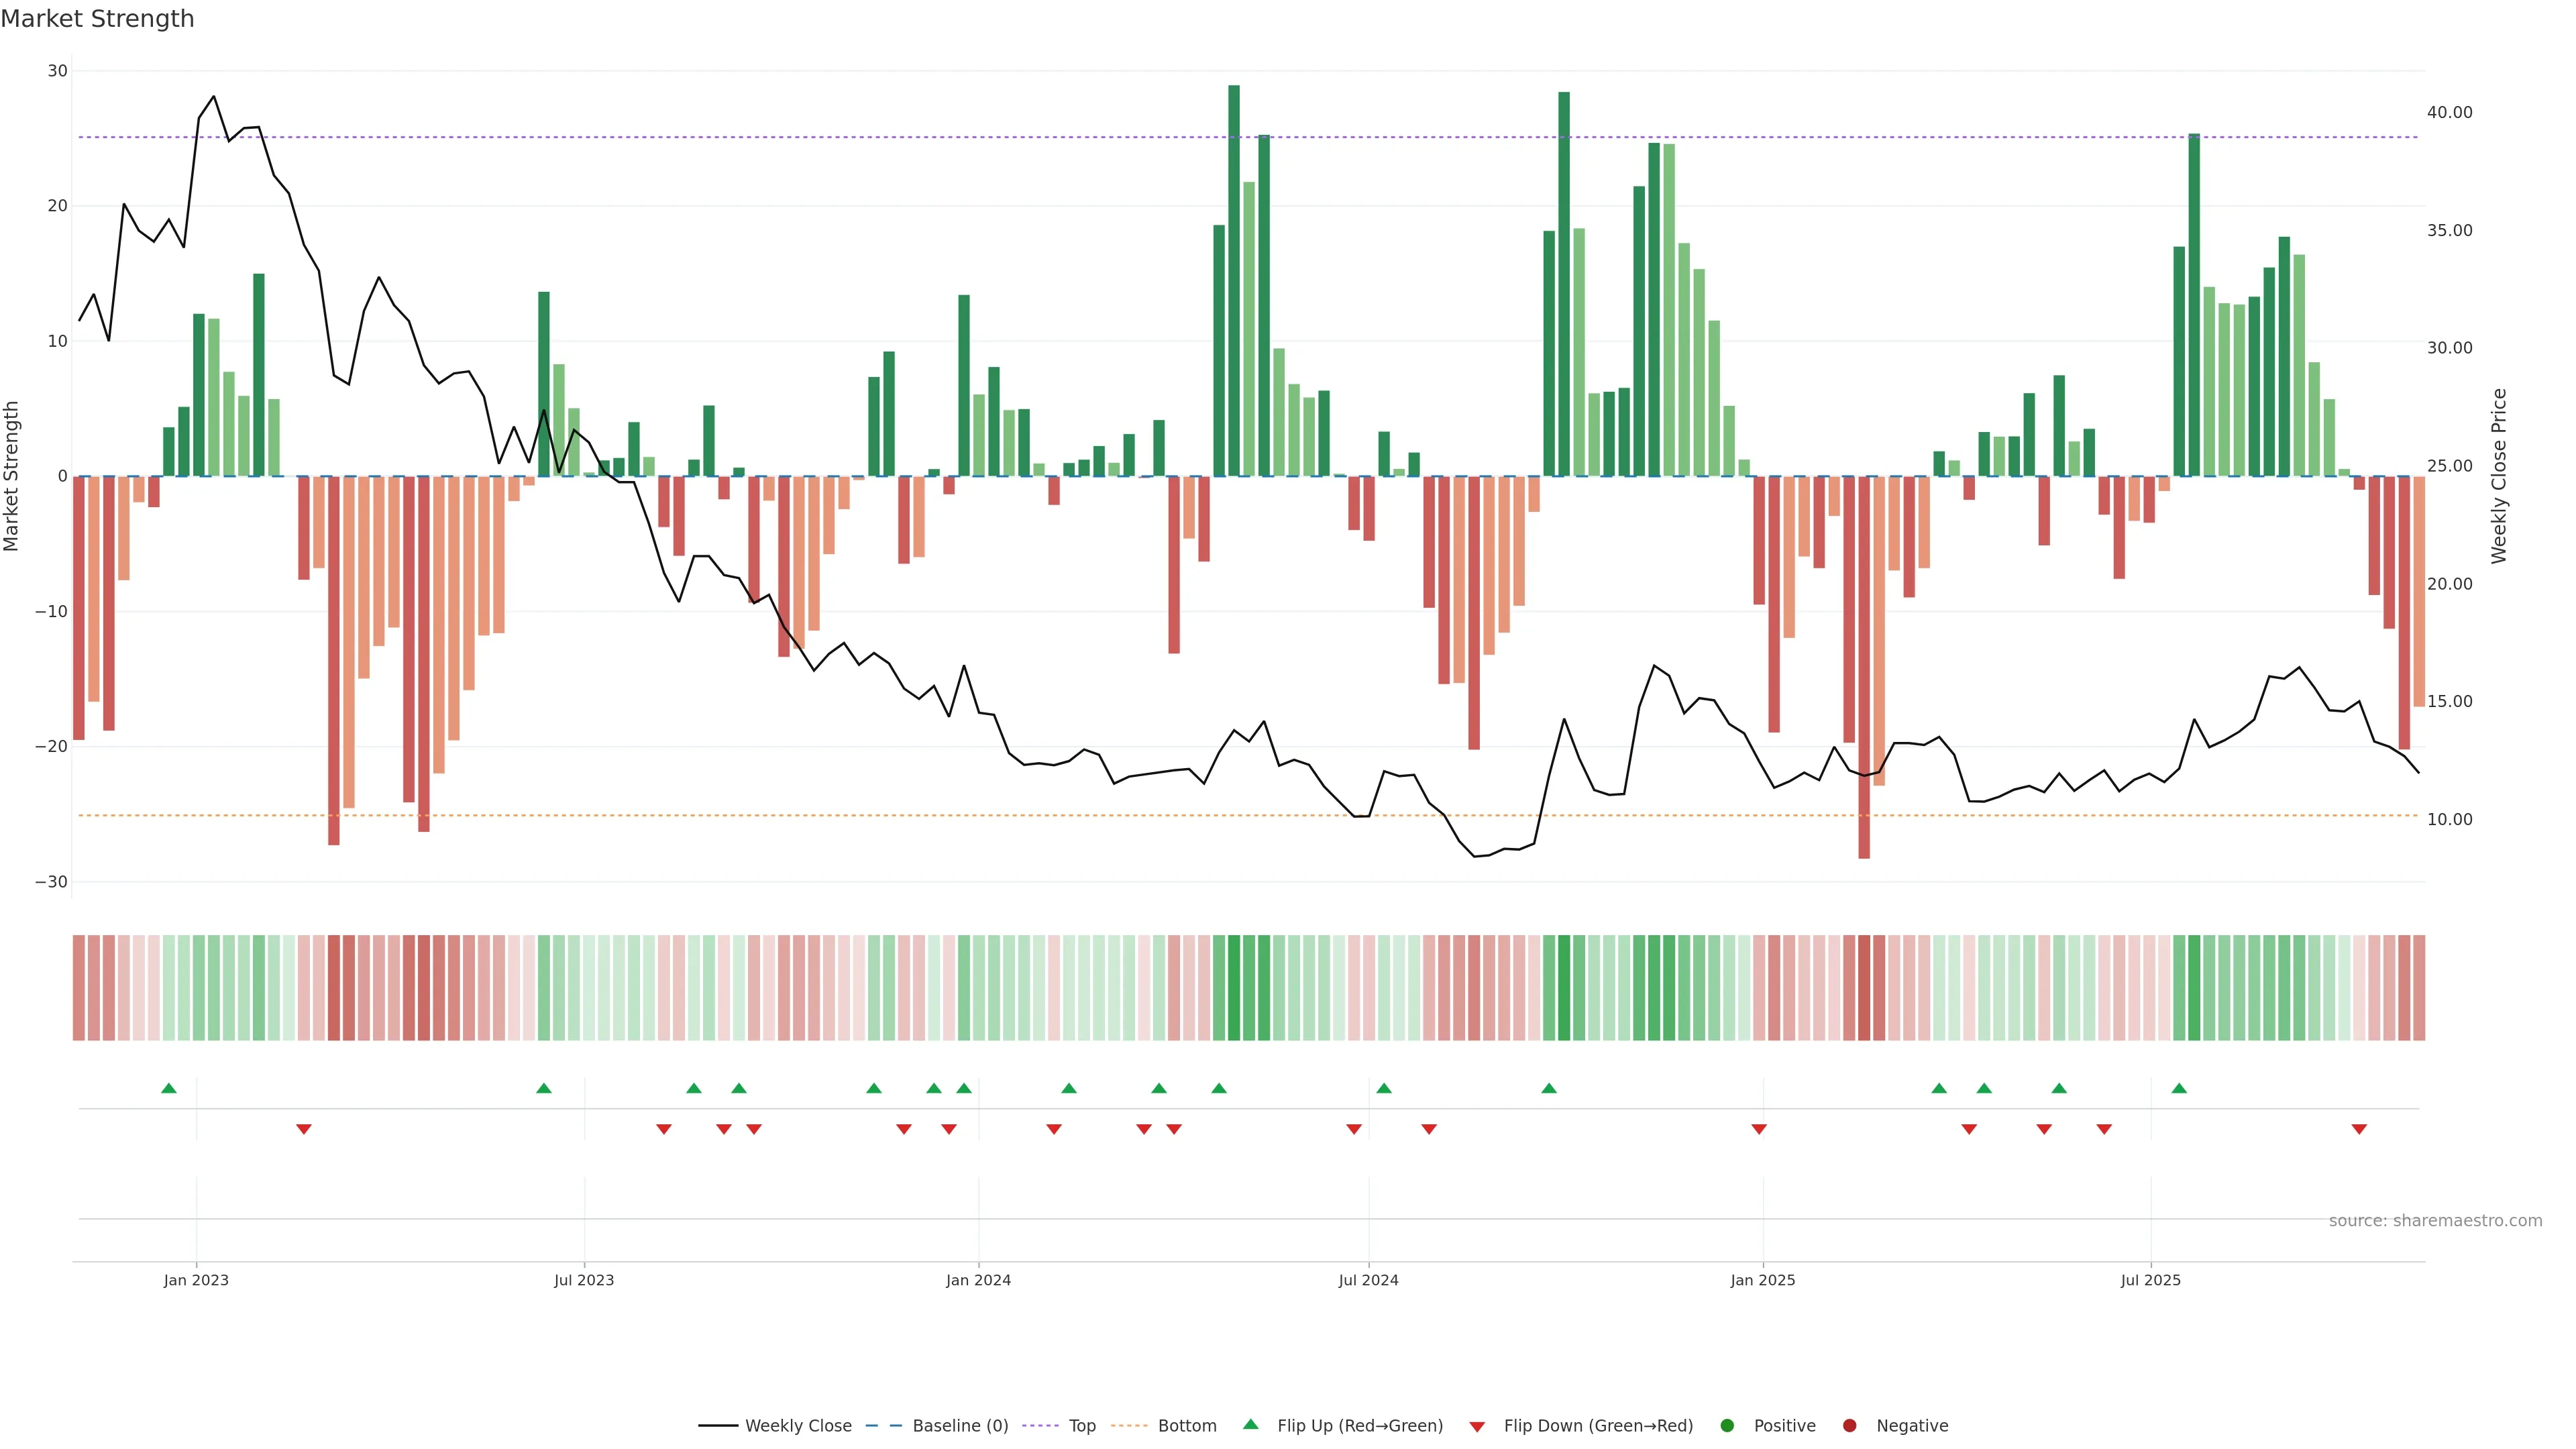Click the first green flip-up marker before Jan 2023
2576x1449 pixels.
pos(169,1088)
